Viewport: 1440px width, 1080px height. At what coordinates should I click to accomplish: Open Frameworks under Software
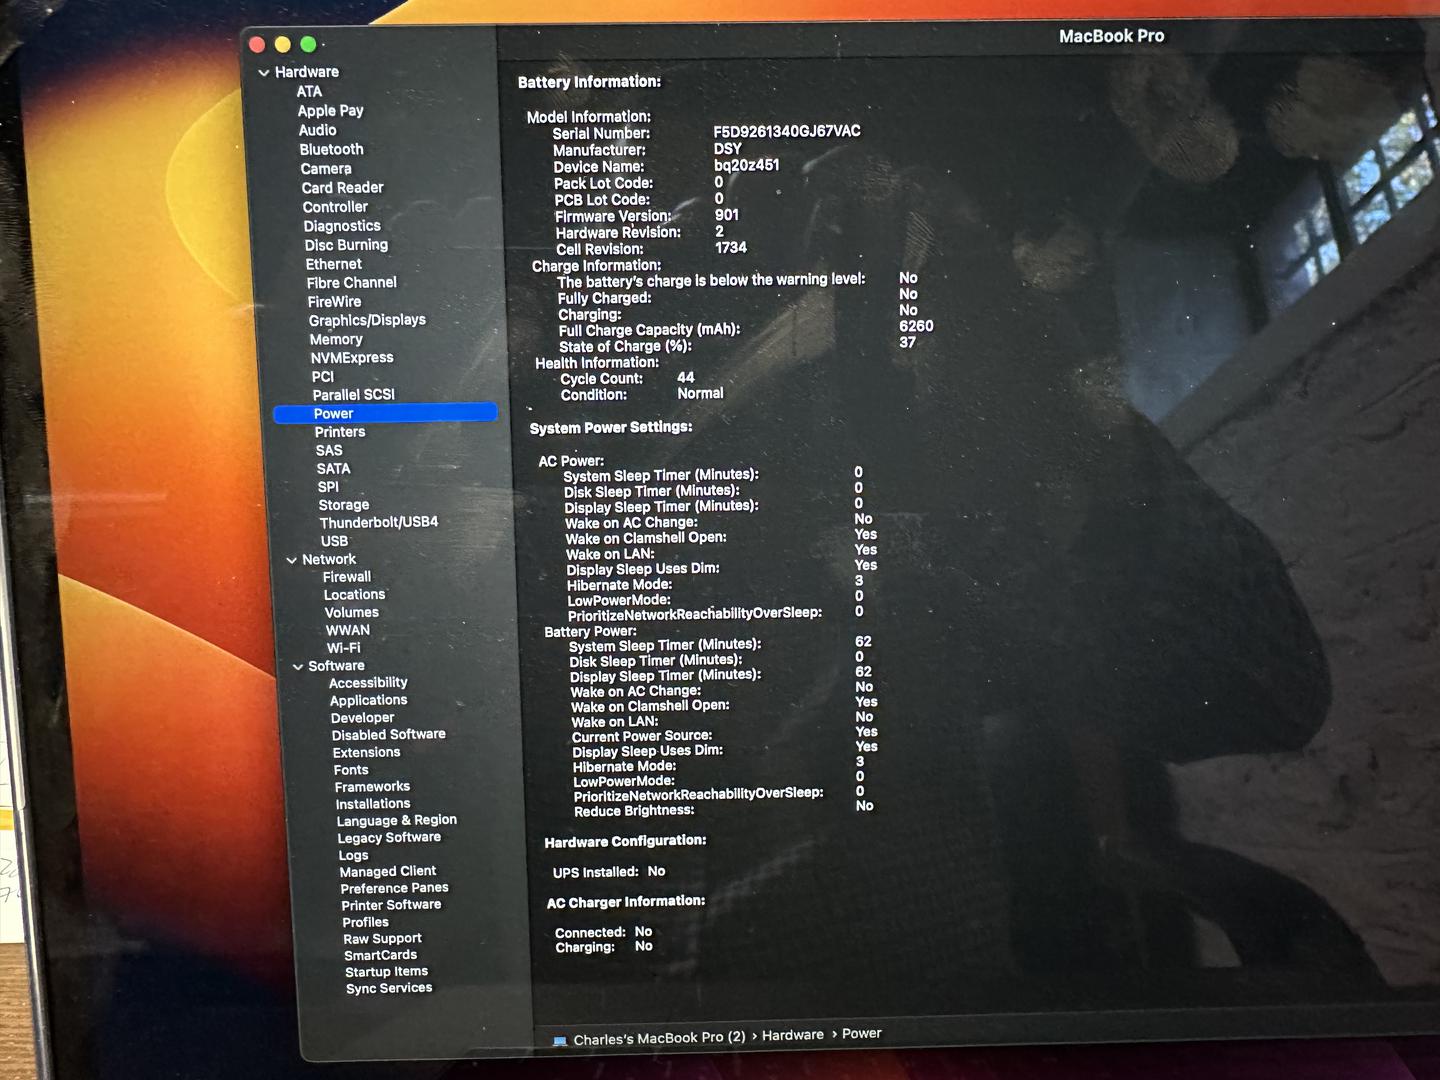click(372, 787)
